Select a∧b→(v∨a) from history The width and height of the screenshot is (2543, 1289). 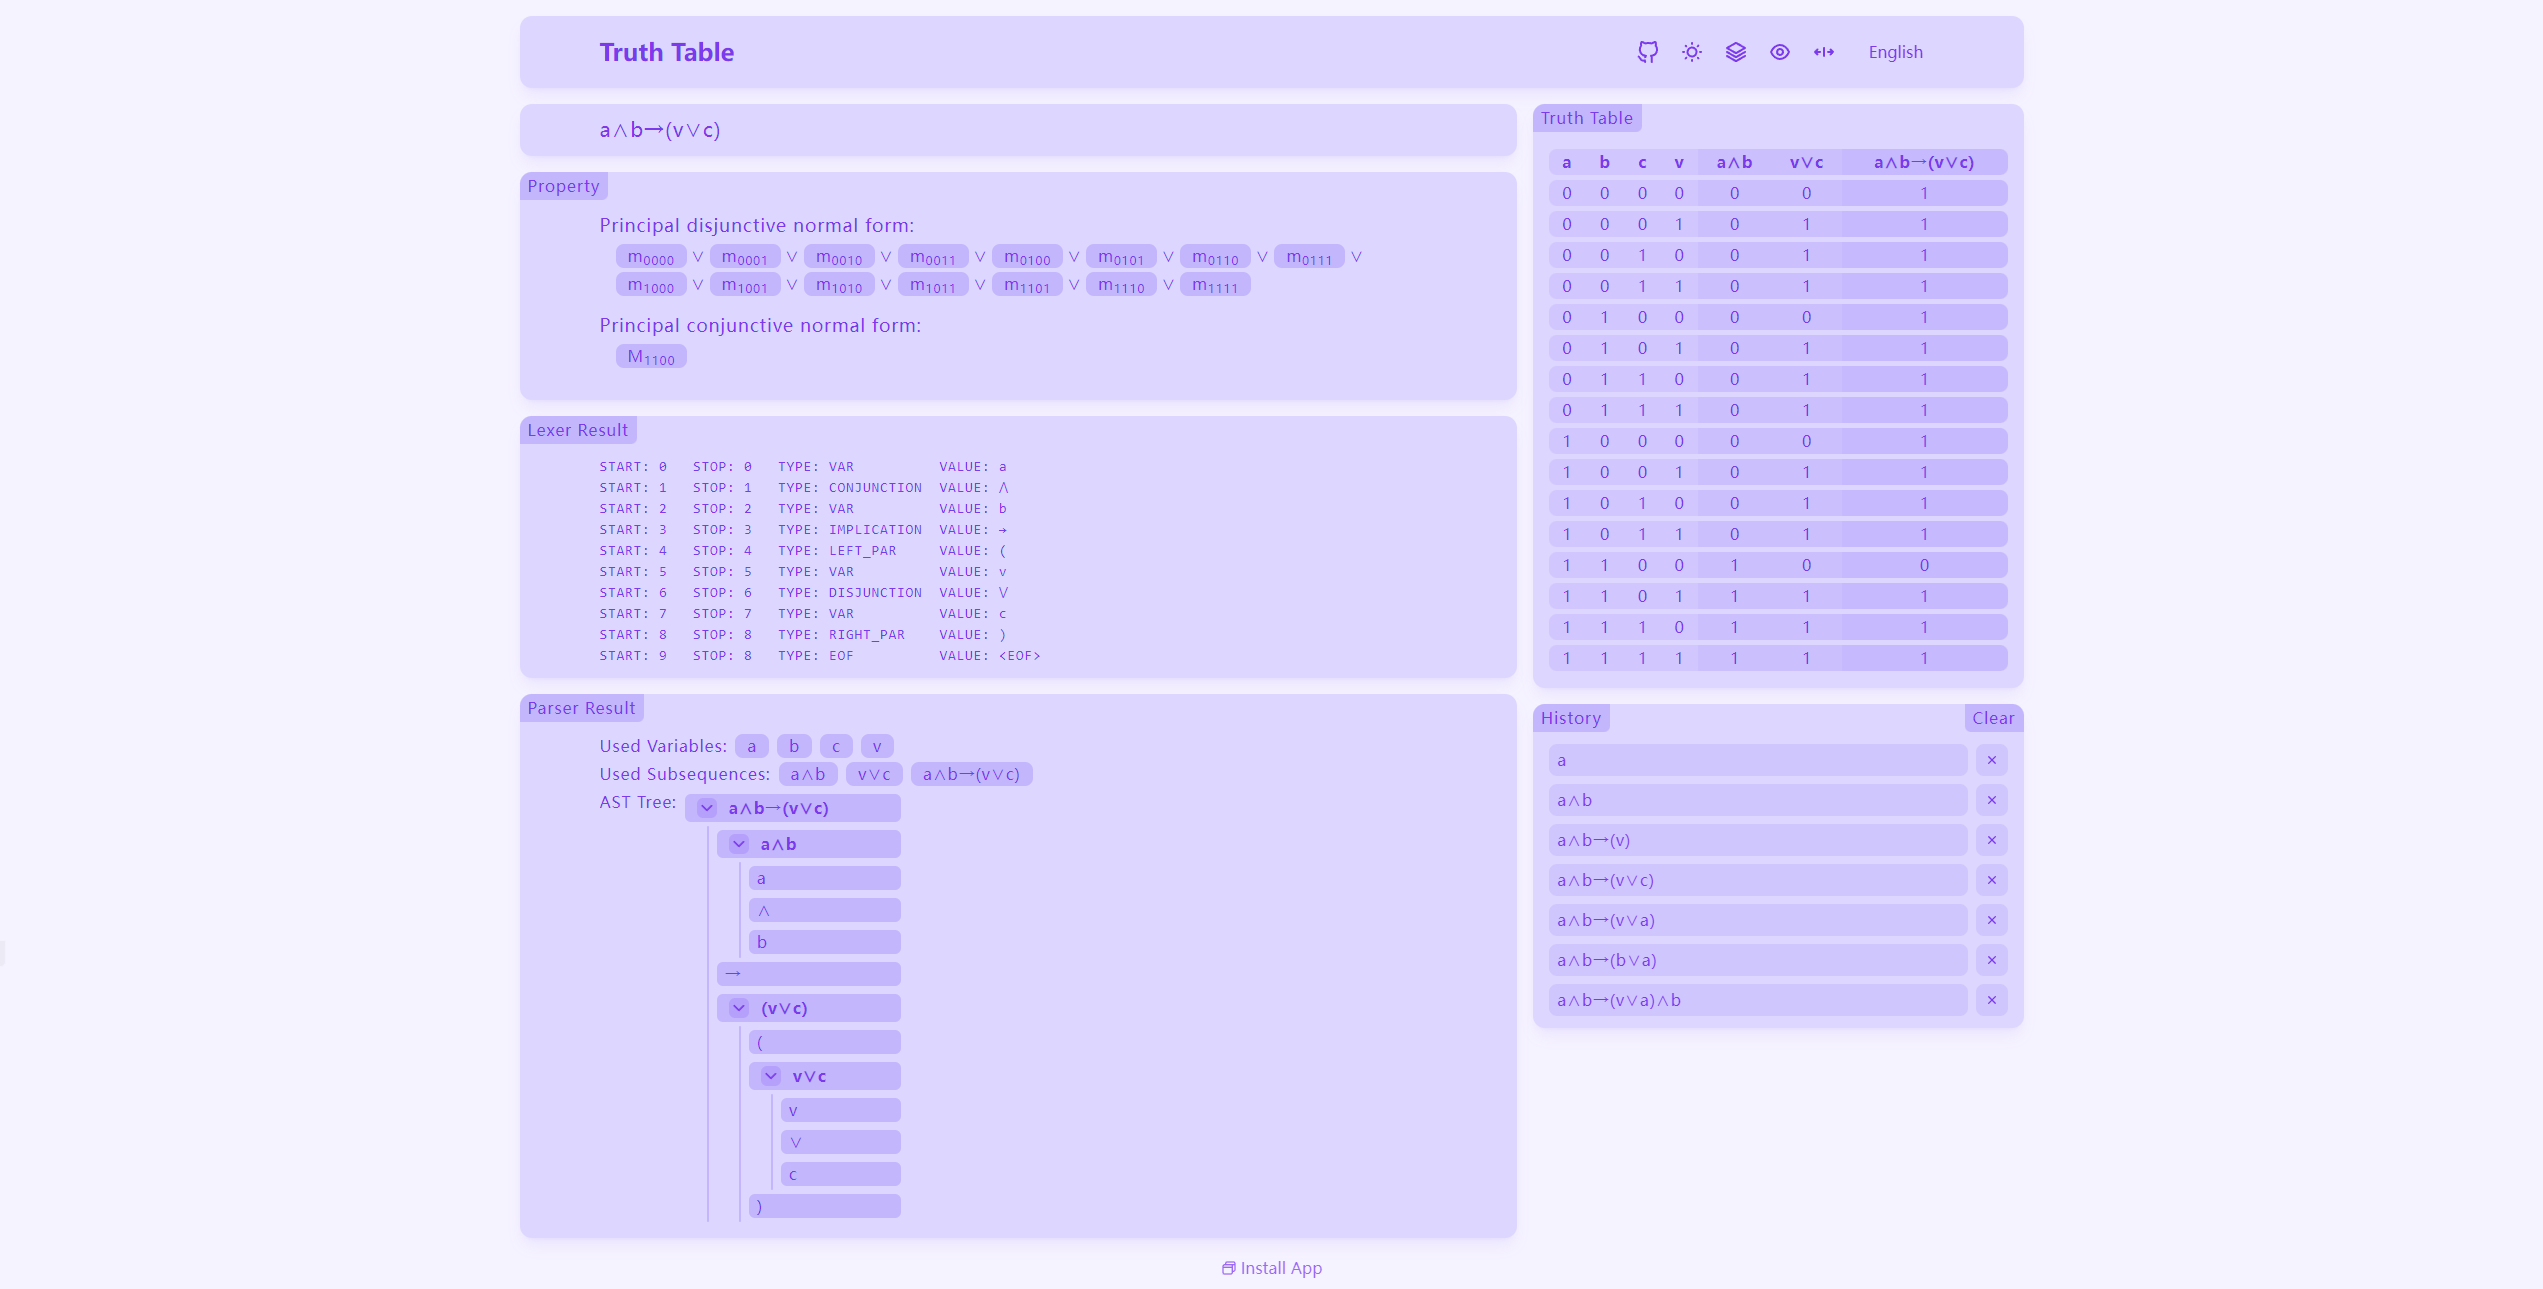(x=1757, y=920)
